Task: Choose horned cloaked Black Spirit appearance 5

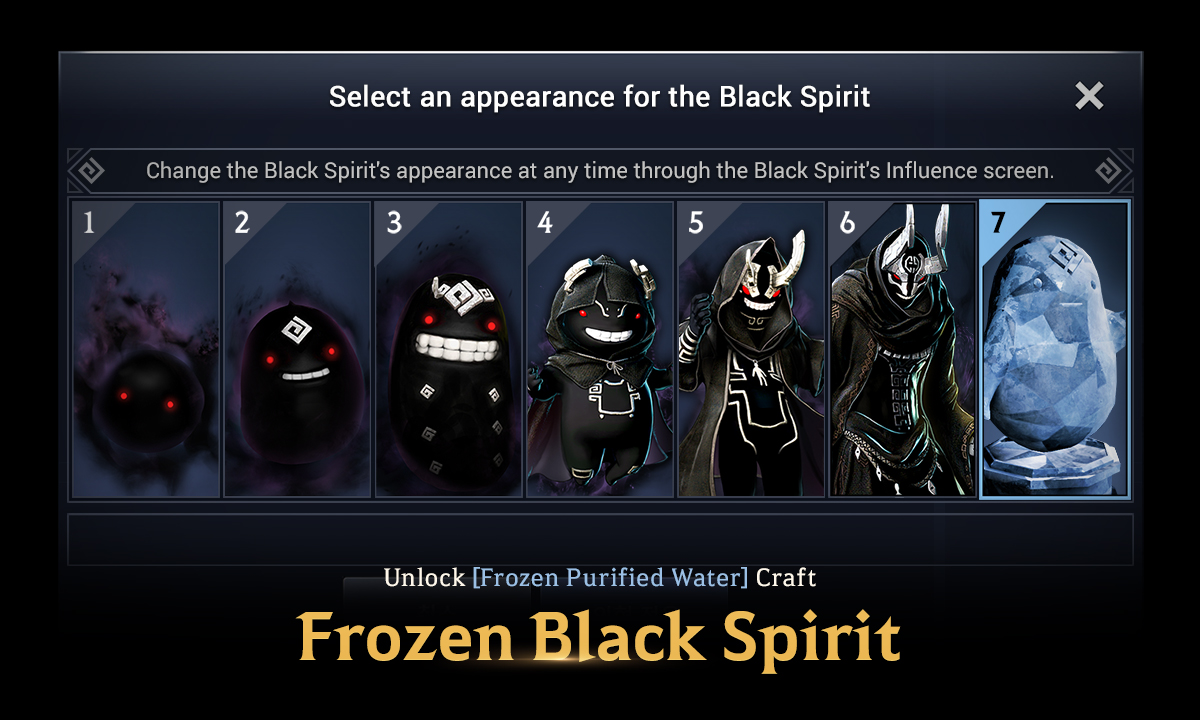Action: (x=751, y=349)
